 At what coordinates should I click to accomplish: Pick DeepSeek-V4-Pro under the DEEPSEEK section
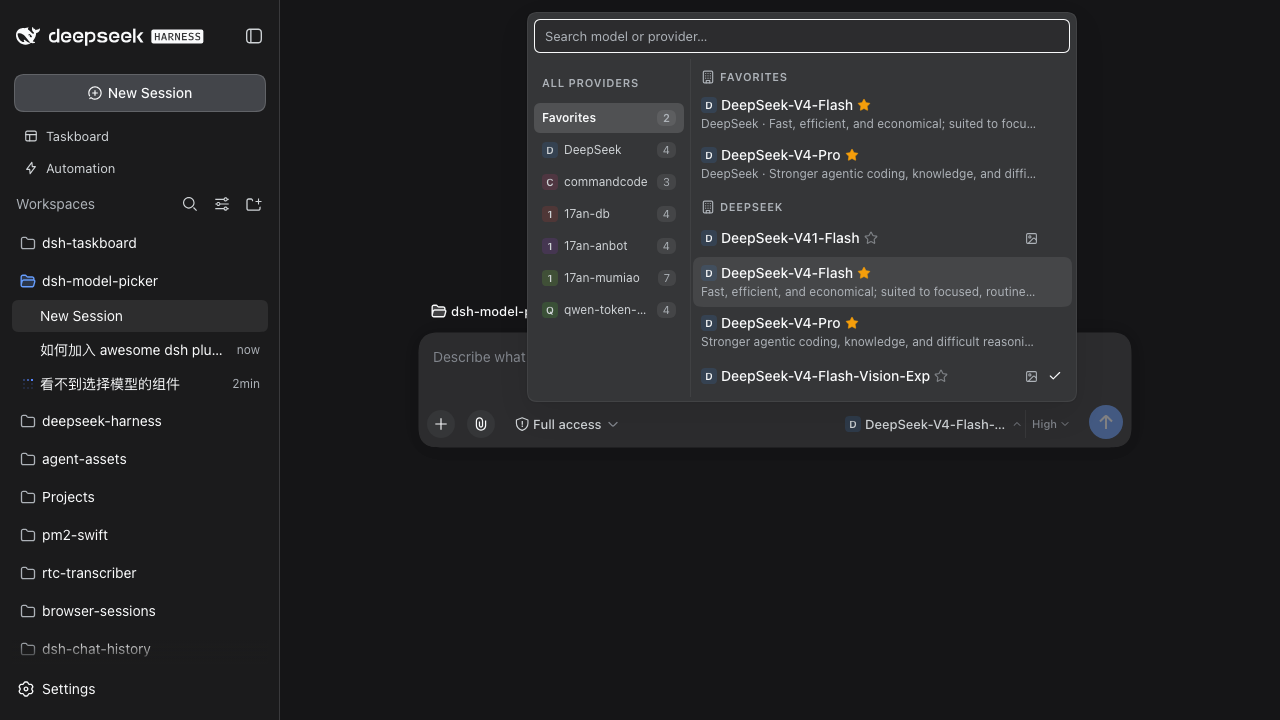click(x=882, y=332)
